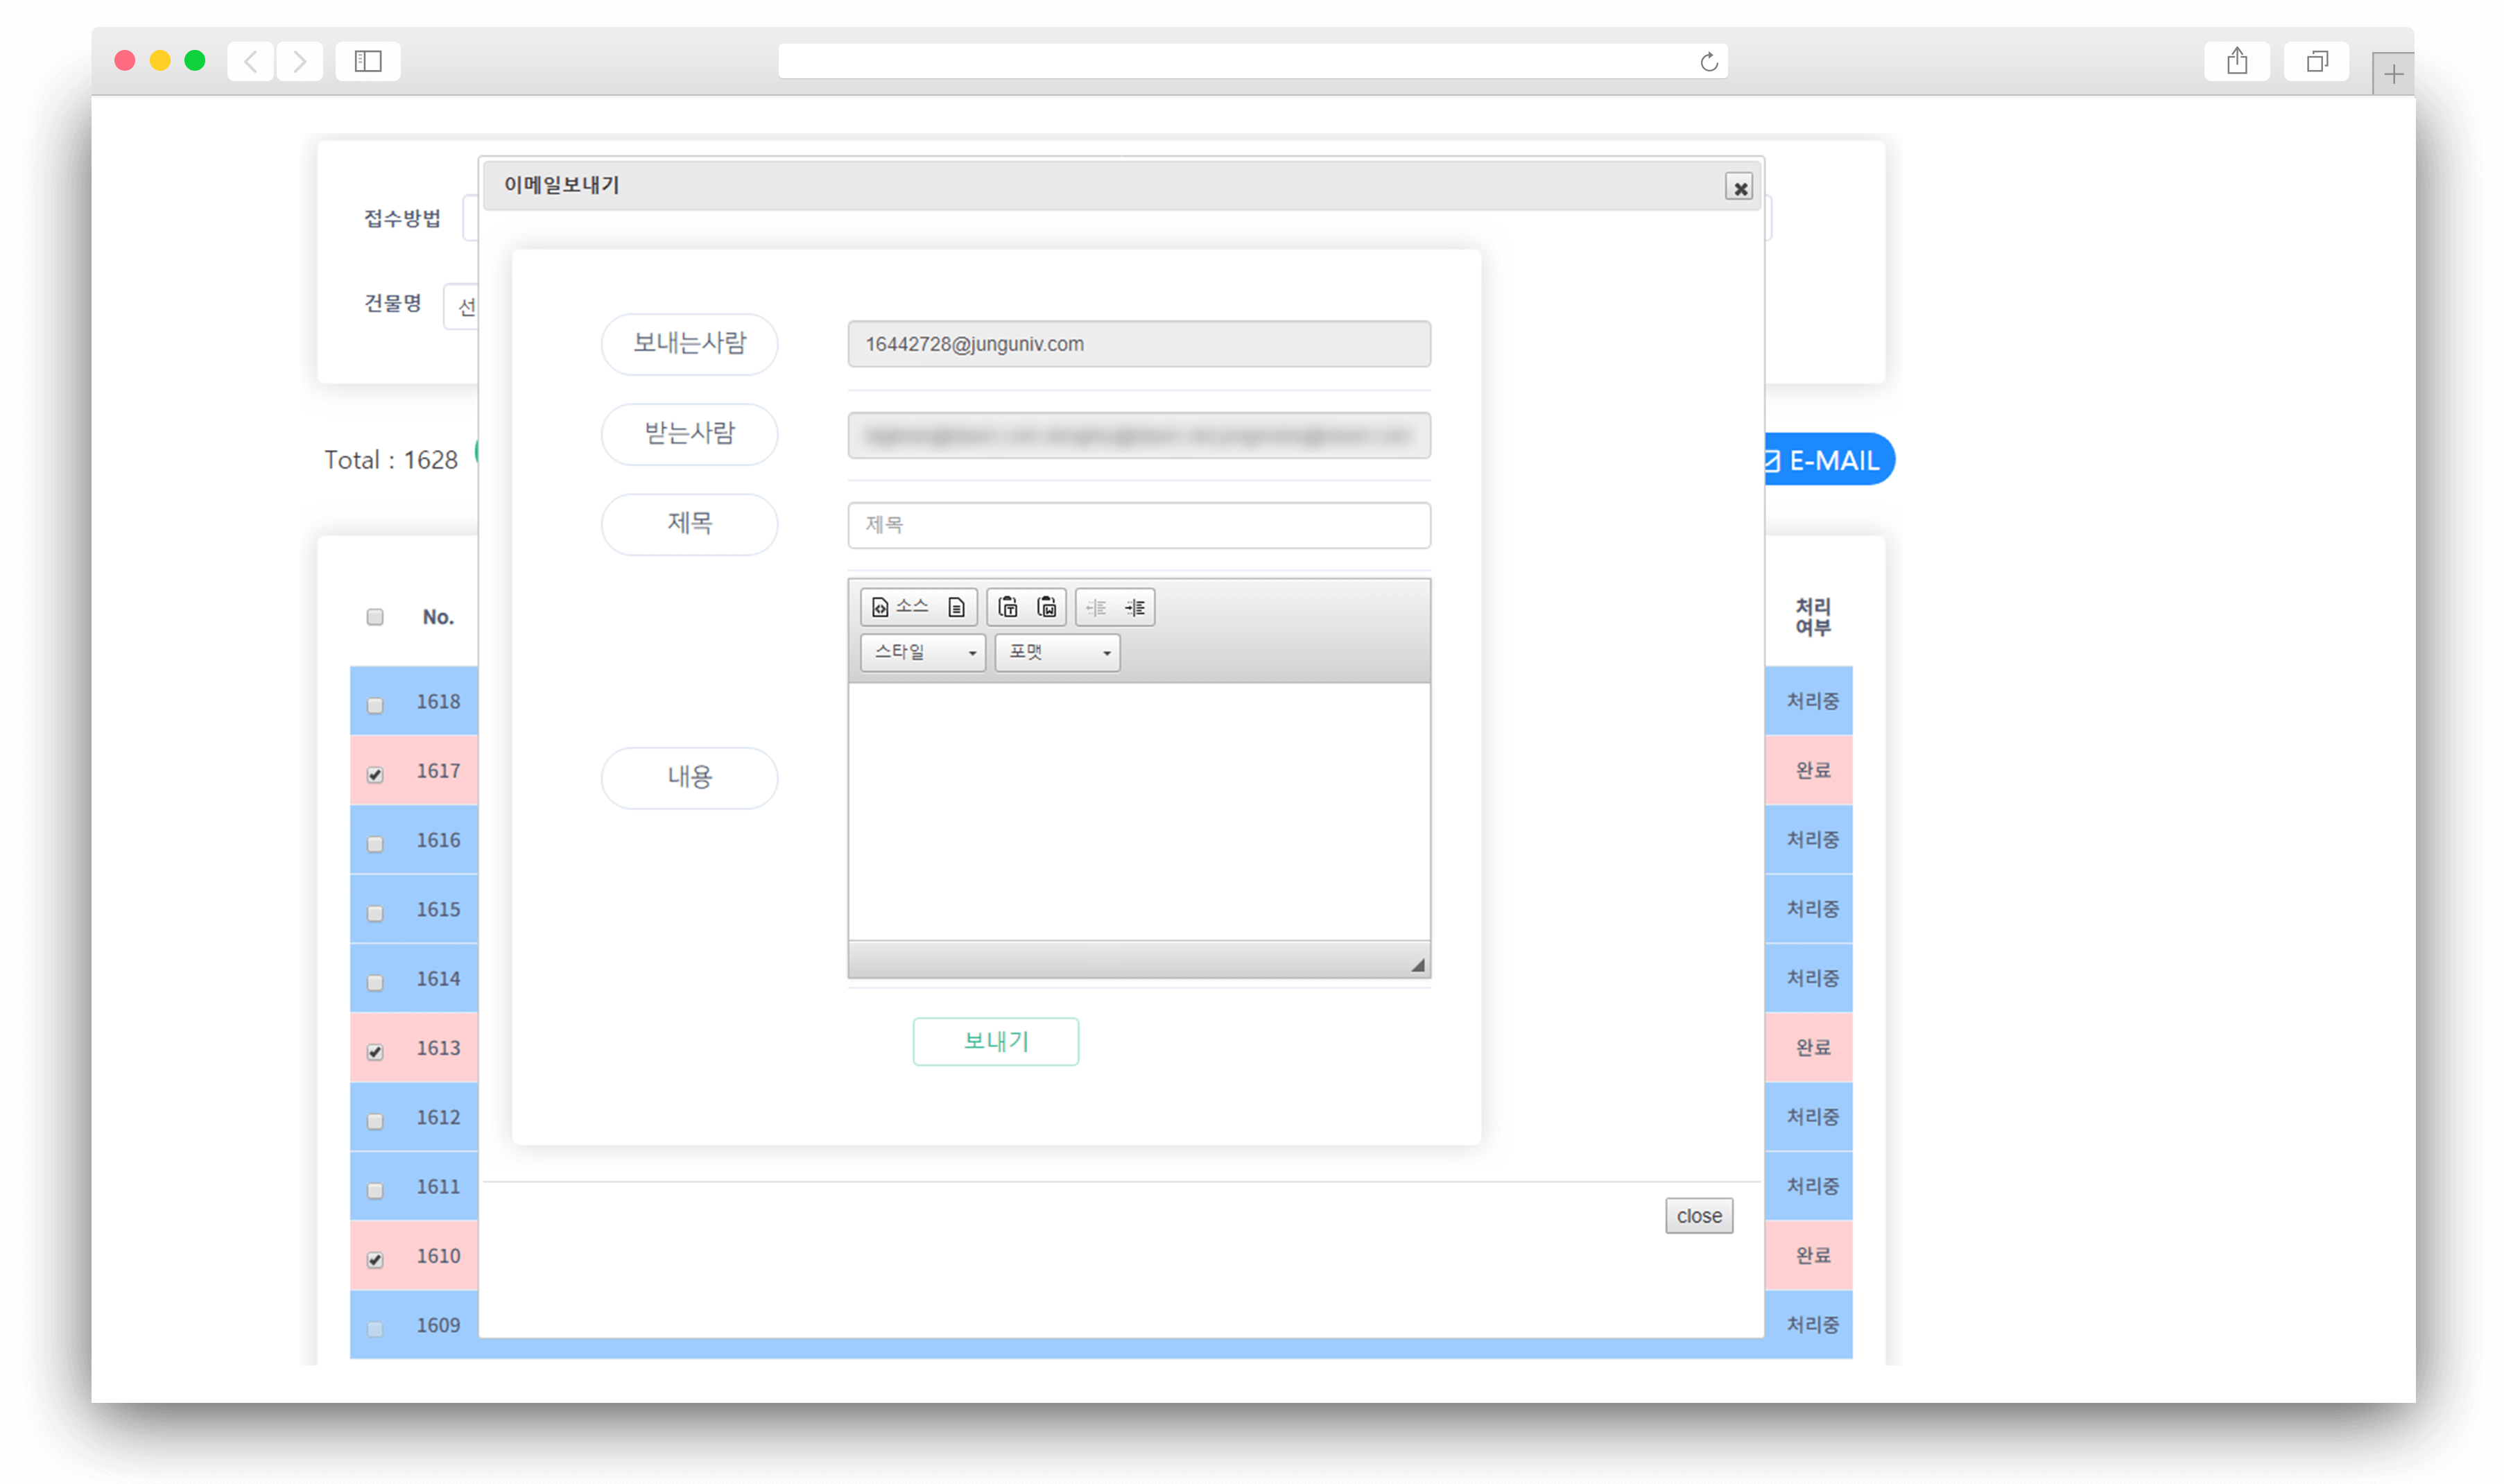
Task: Click the editor resize grip corner
Action: pyautogui.click(x=1417, y=965)
